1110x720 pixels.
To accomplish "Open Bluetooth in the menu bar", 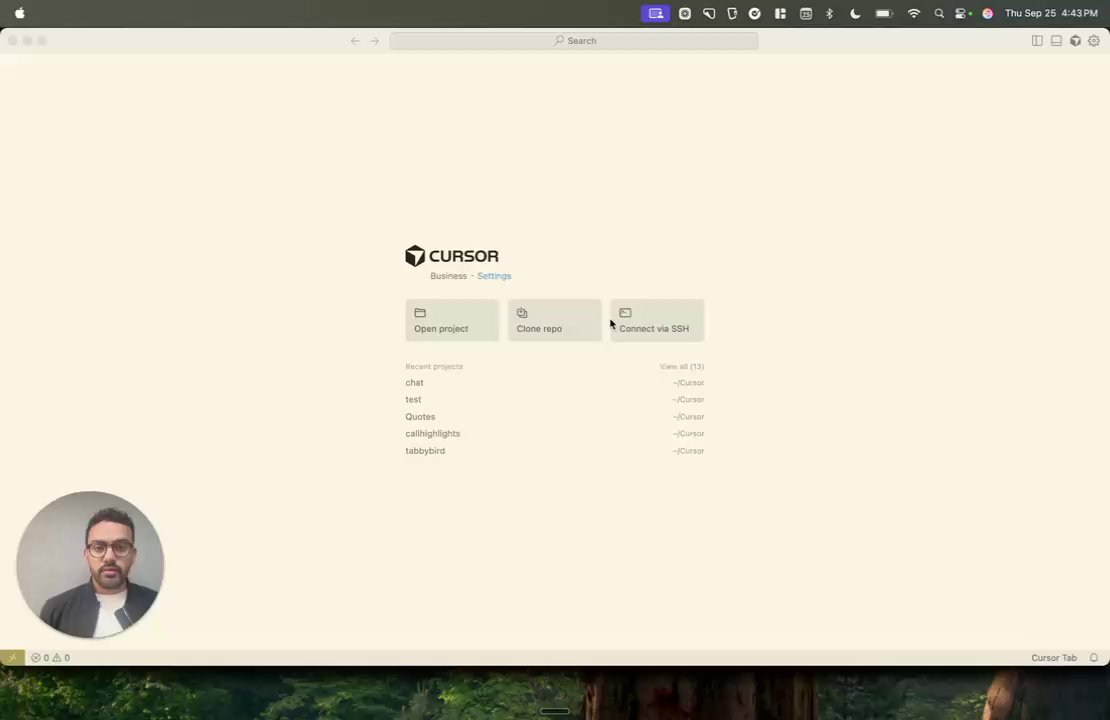I will click(x=830, y=13).
